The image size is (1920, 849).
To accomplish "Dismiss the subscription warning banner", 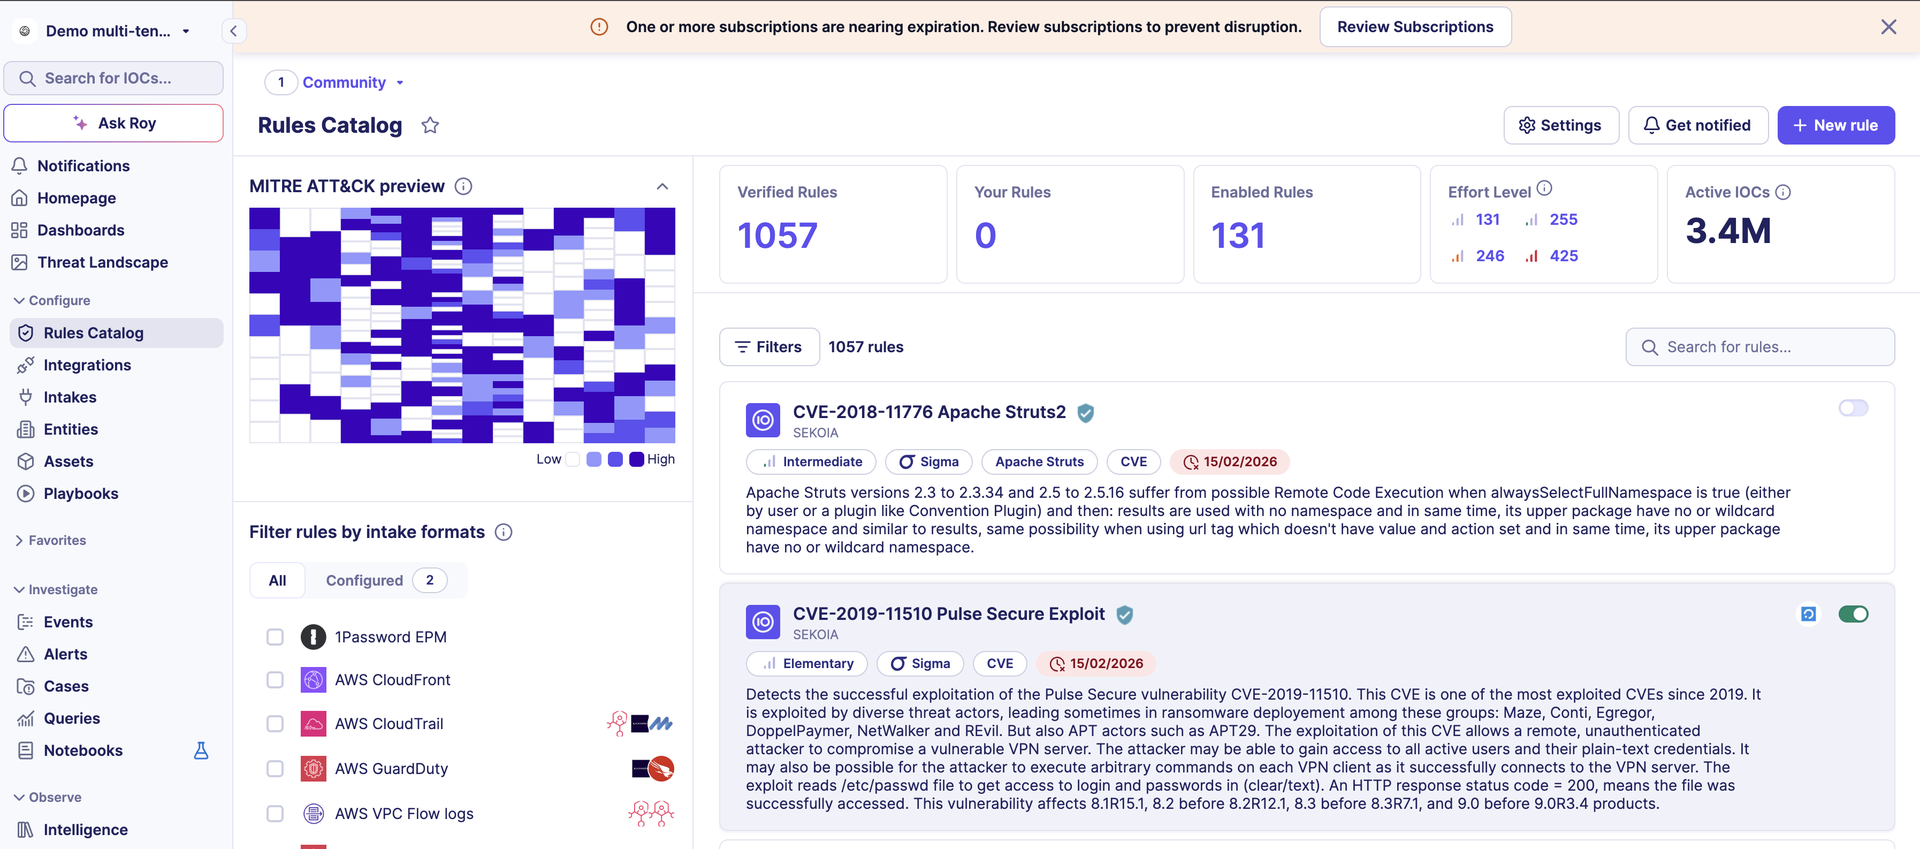I will tap(1888, 27).
